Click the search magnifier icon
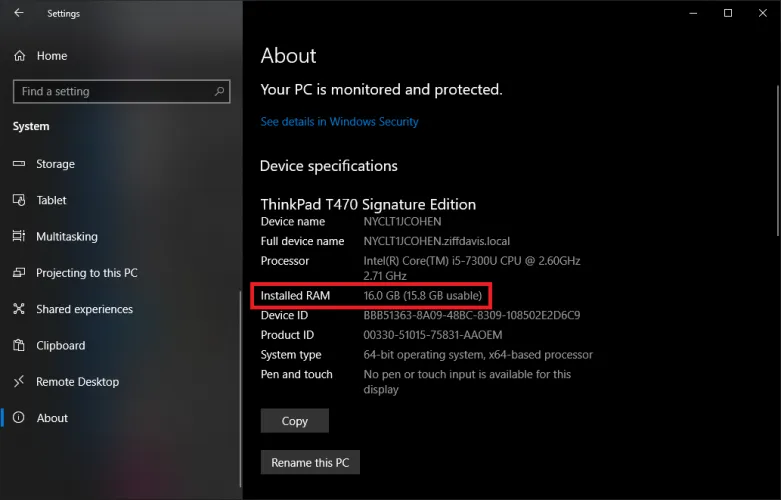This screenshot has height=500, width=781. click(220, 91)
